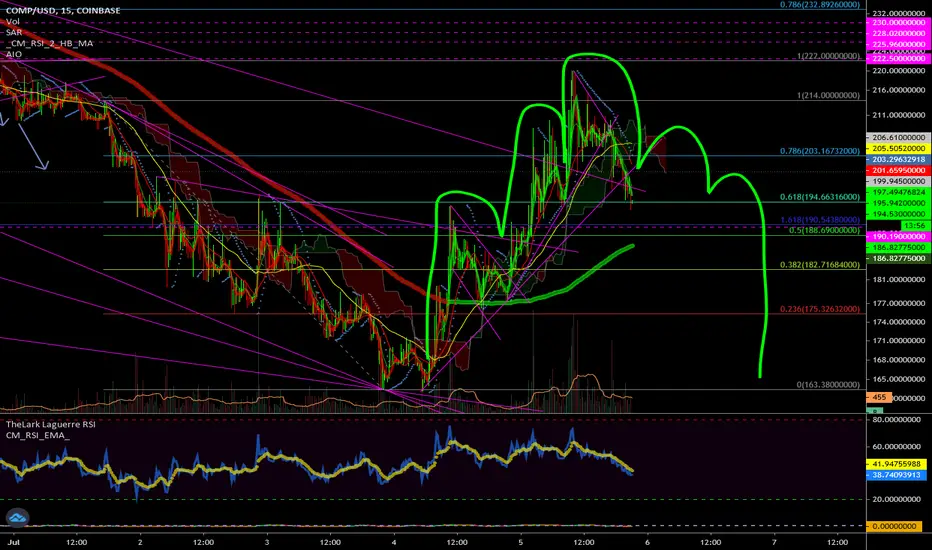Click the 211.00000000 price axis tick

pyautogui.click(x=899, y=115)
